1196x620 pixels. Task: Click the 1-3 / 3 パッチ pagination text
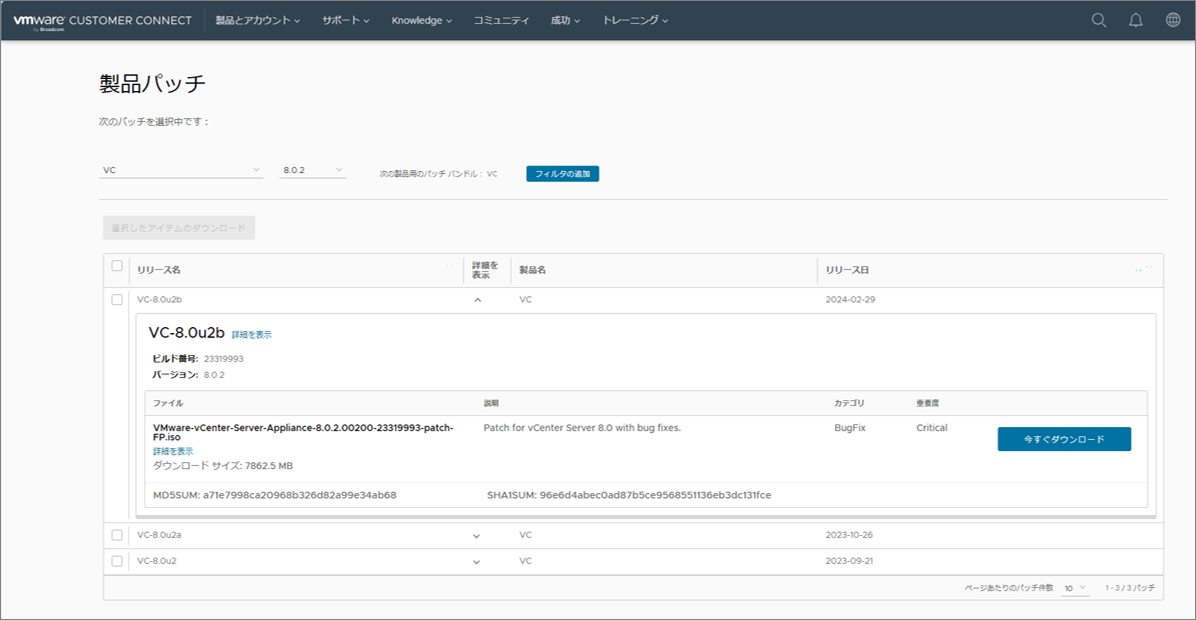coord(1130,588)
